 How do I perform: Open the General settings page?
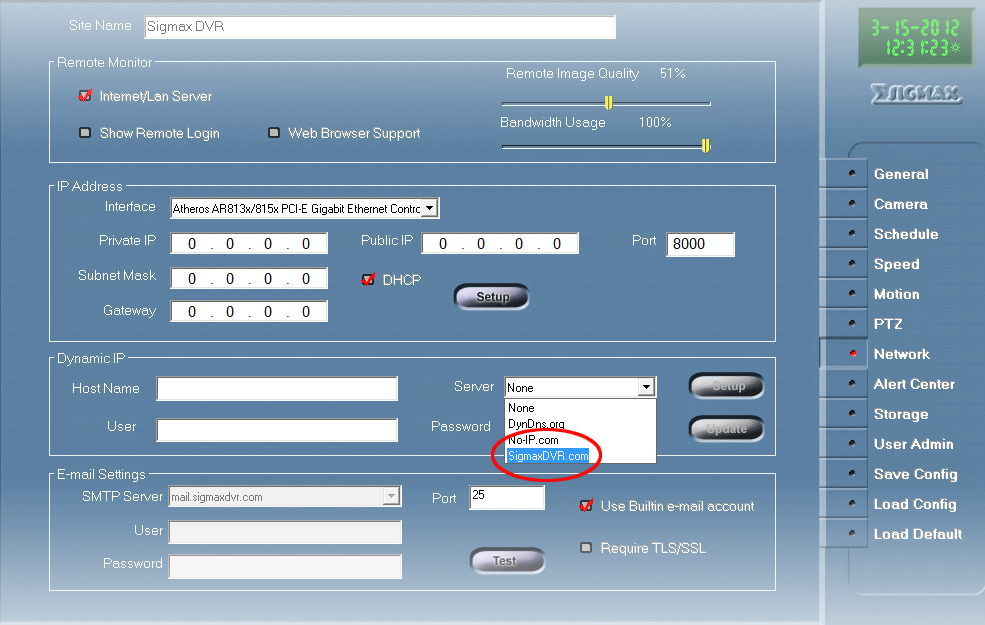[x=900, y=174]
